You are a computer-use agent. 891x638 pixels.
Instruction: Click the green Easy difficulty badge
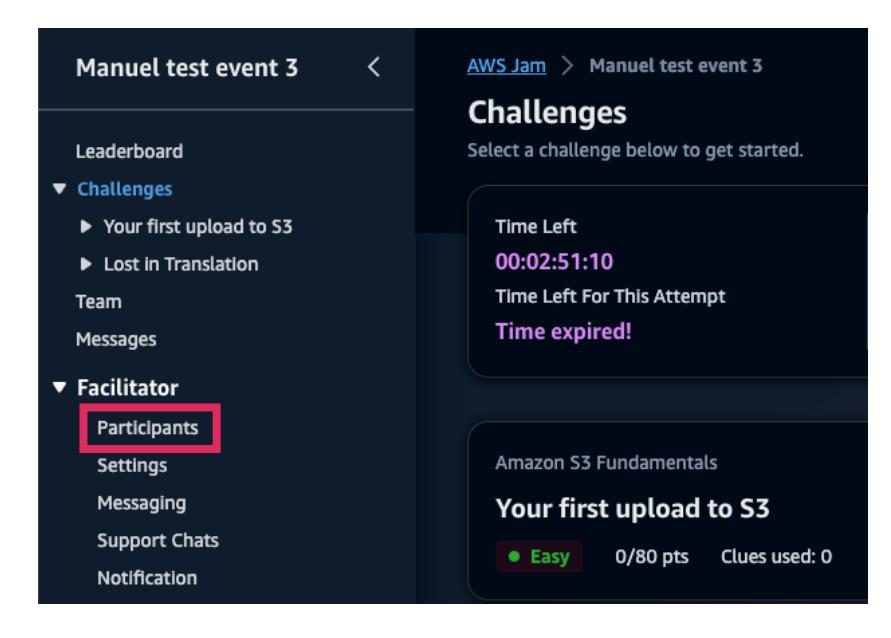coord(538,557)
